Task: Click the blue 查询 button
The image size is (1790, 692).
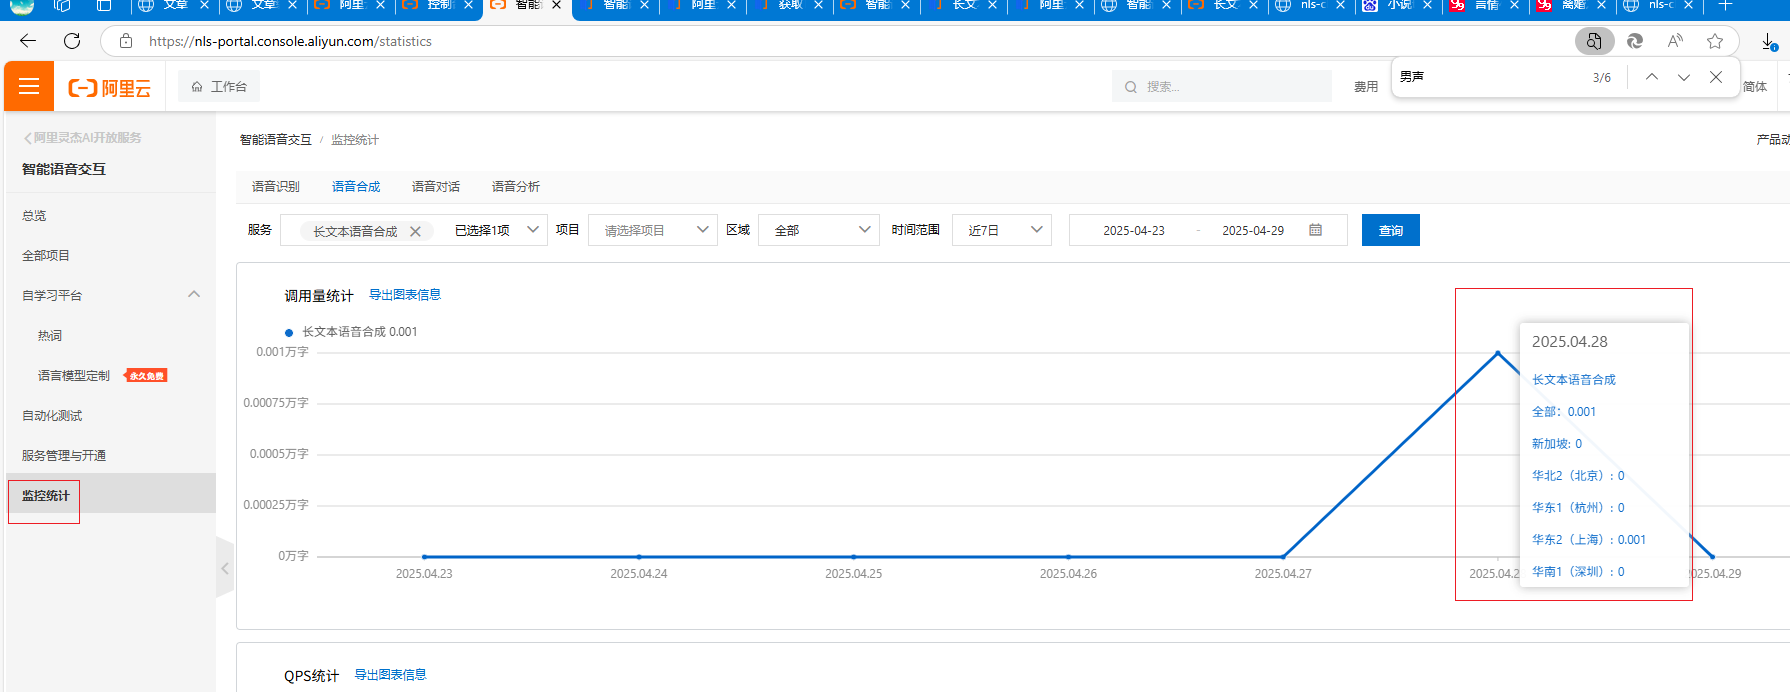Action: [1390, 230]
